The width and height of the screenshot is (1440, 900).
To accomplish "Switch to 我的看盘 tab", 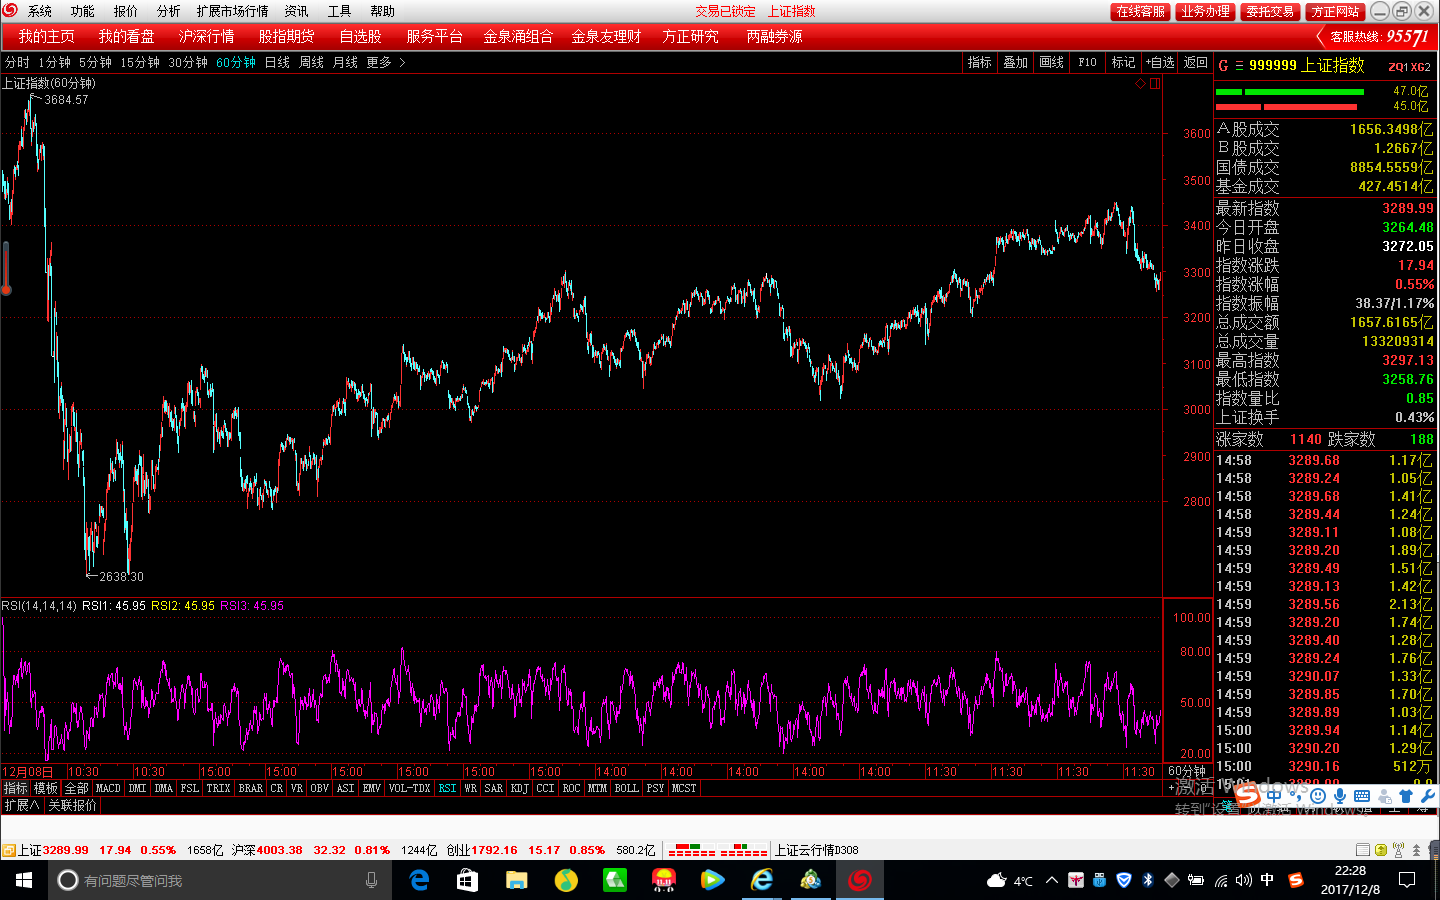I will coord(127,36).
